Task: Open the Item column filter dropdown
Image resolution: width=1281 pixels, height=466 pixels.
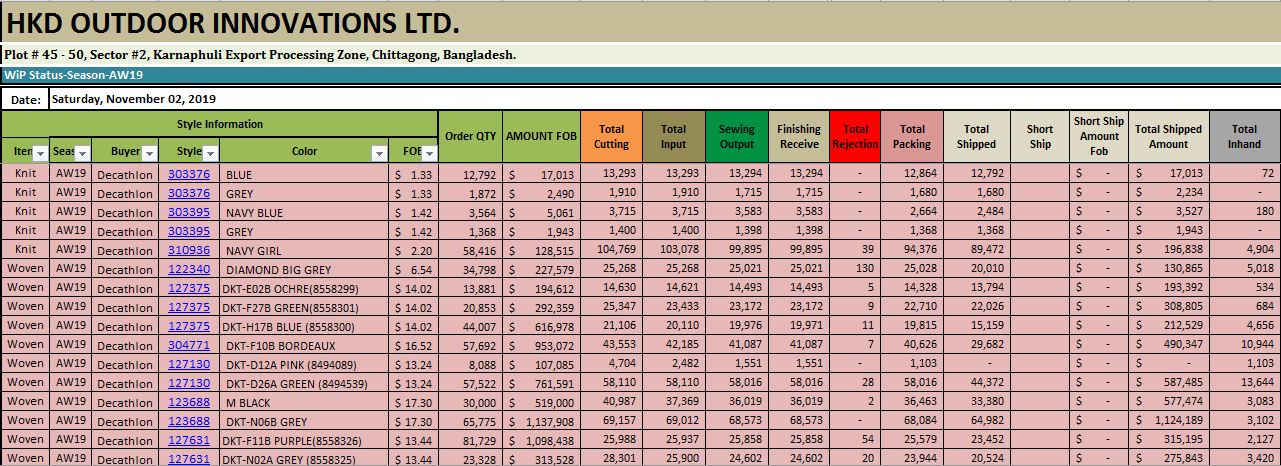Action: (40, 153)
